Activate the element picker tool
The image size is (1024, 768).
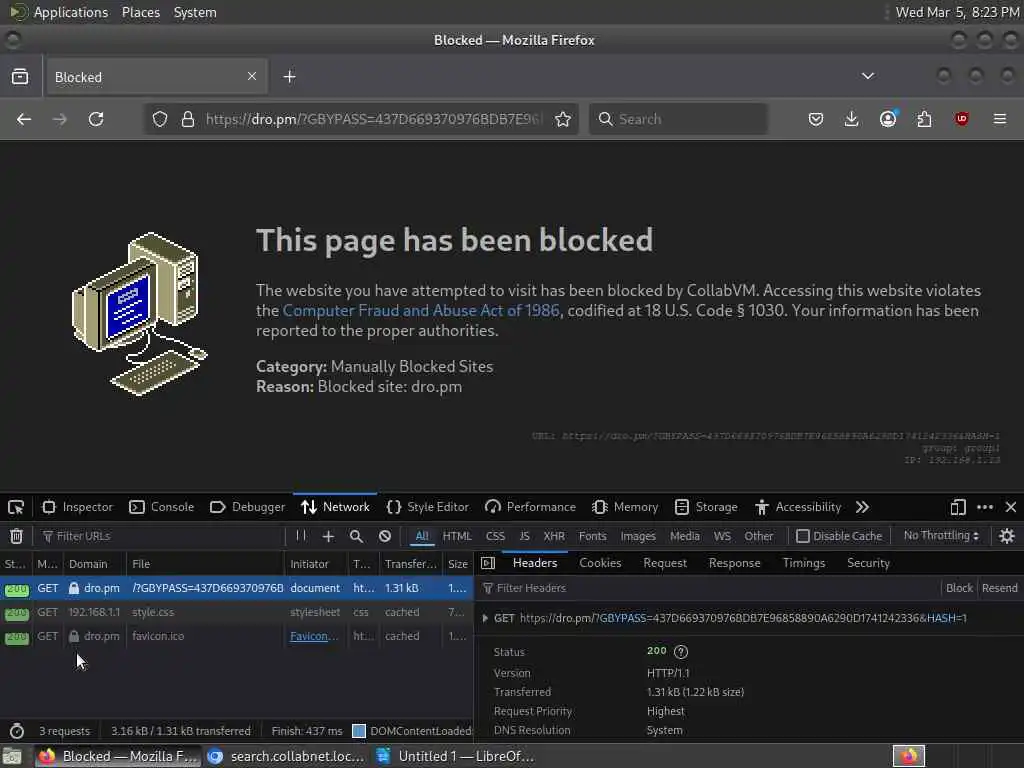coord(16,507)
